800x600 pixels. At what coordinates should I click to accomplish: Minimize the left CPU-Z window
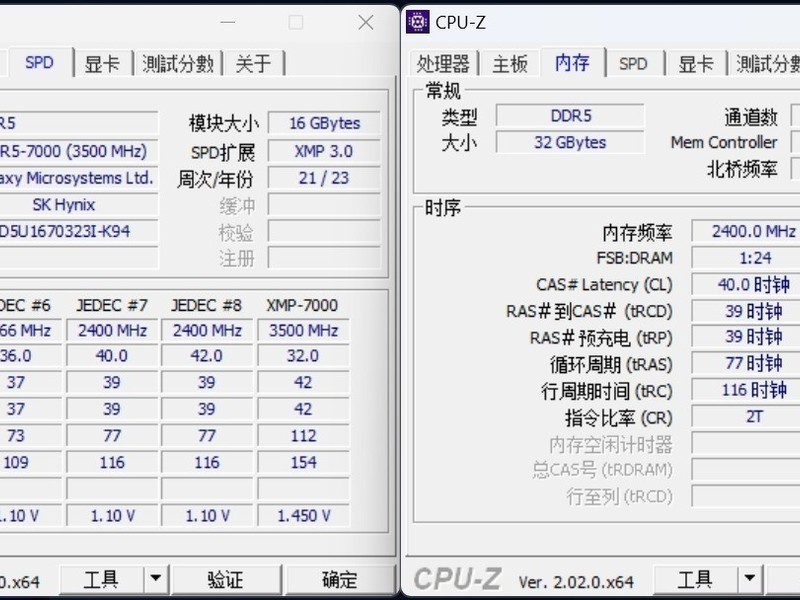click(x=228, y=22)
